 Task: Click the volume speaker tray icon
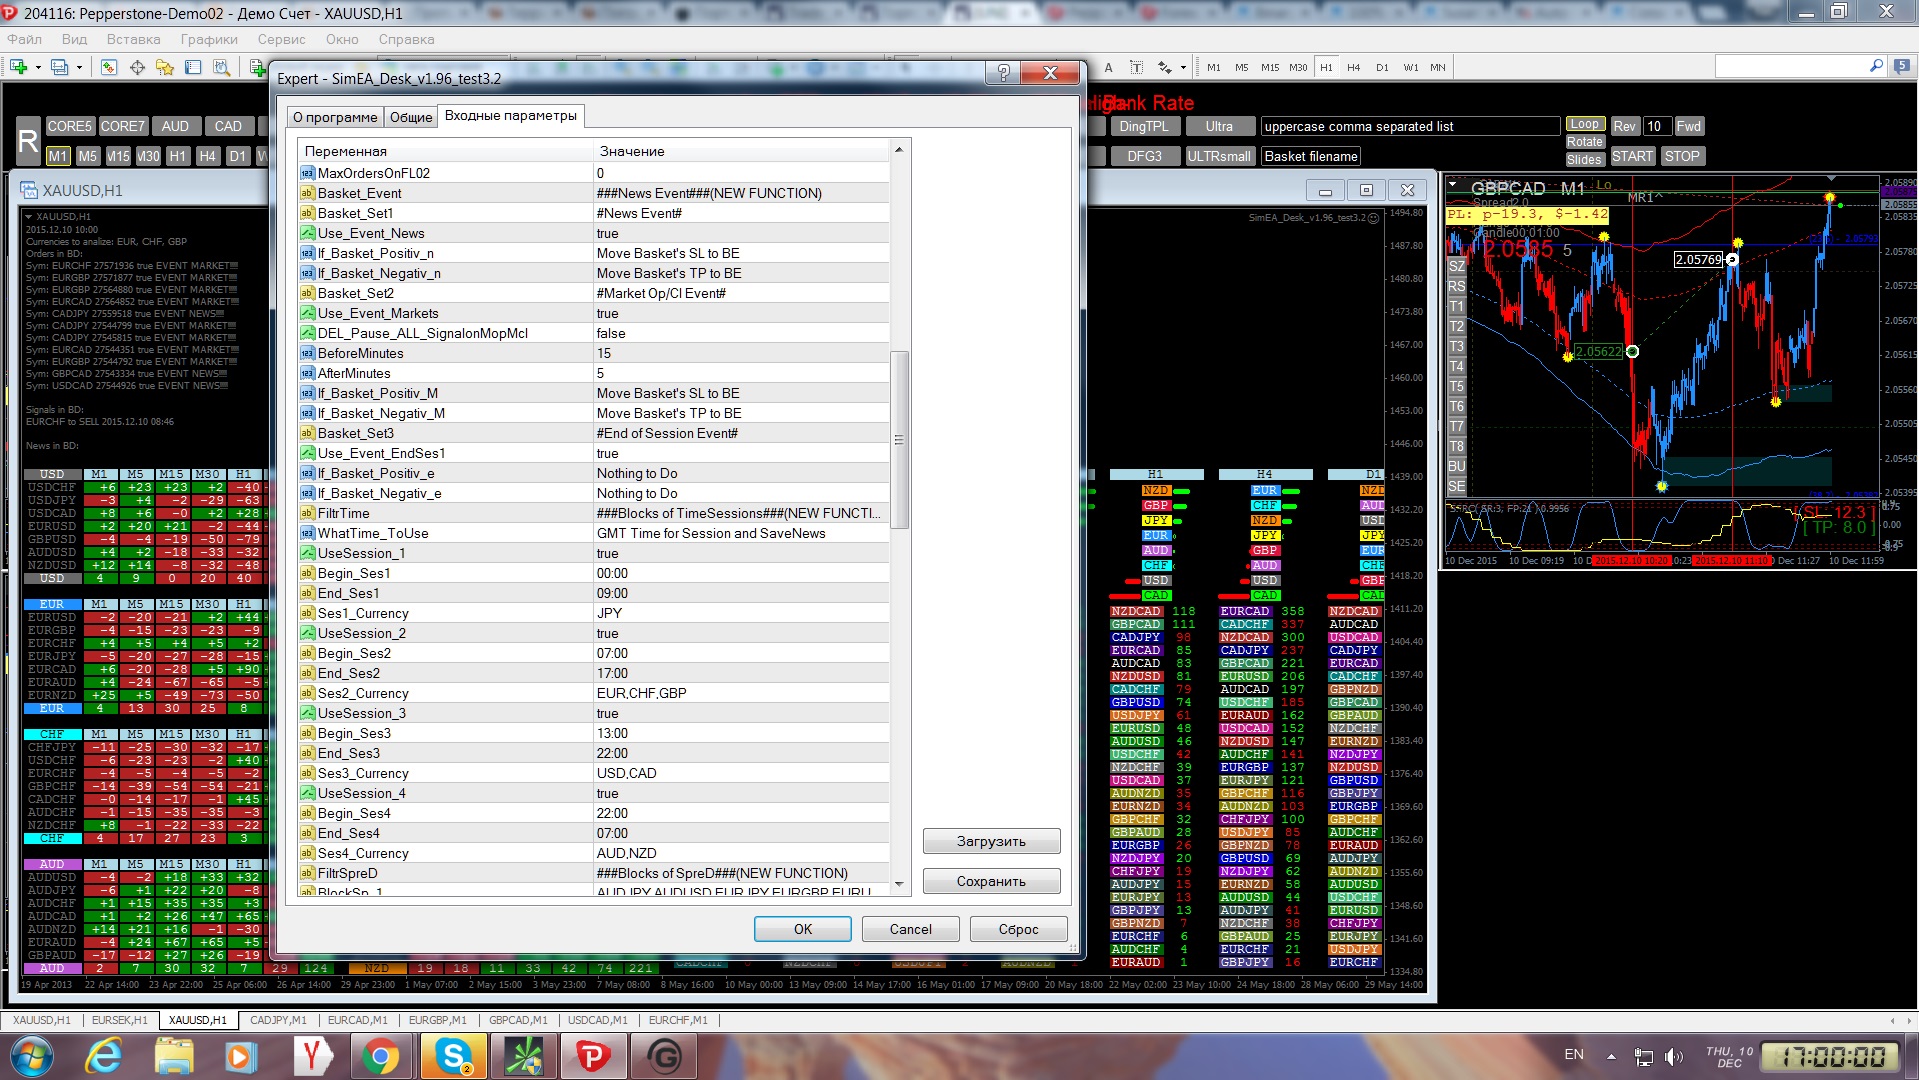pos(1673,1056)
